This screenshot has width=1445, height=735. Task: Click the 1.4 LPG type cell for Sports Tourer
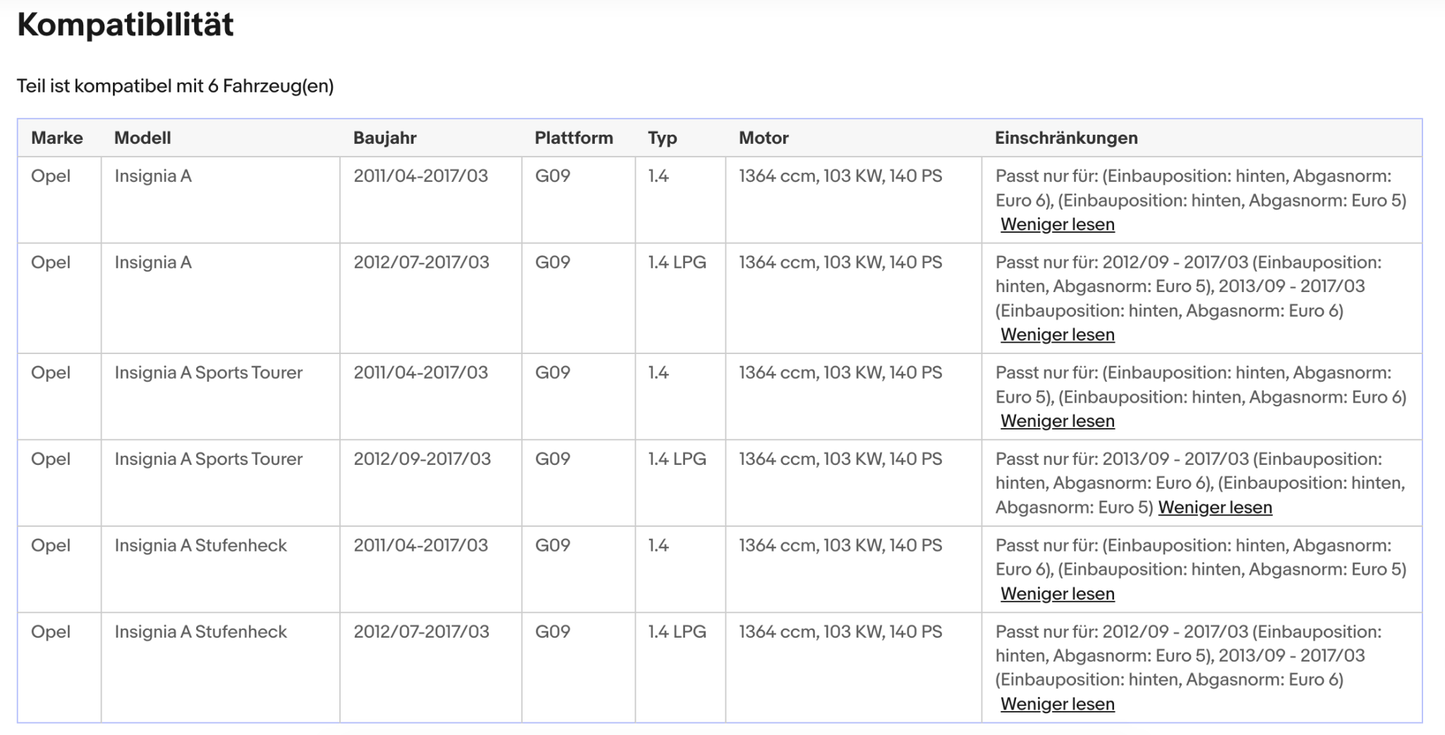click(x=677, y=459)
